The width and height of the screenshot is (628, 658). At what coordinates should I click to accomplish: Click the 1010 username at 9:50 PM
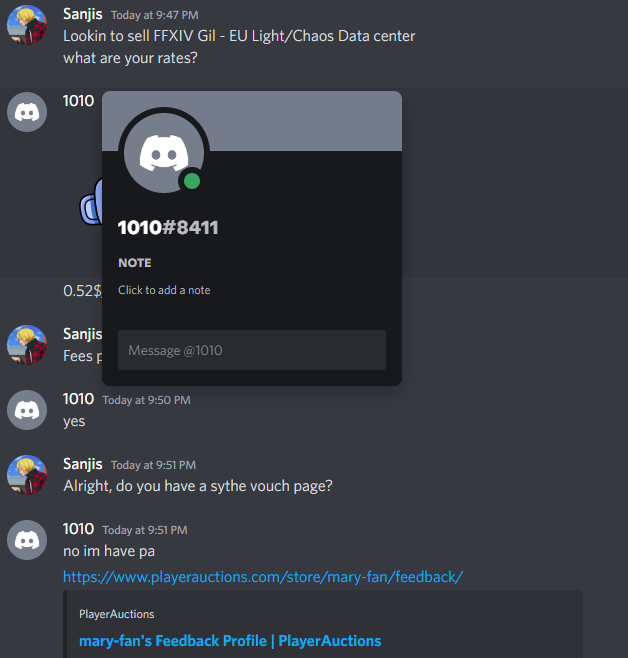tap(78, 399)
